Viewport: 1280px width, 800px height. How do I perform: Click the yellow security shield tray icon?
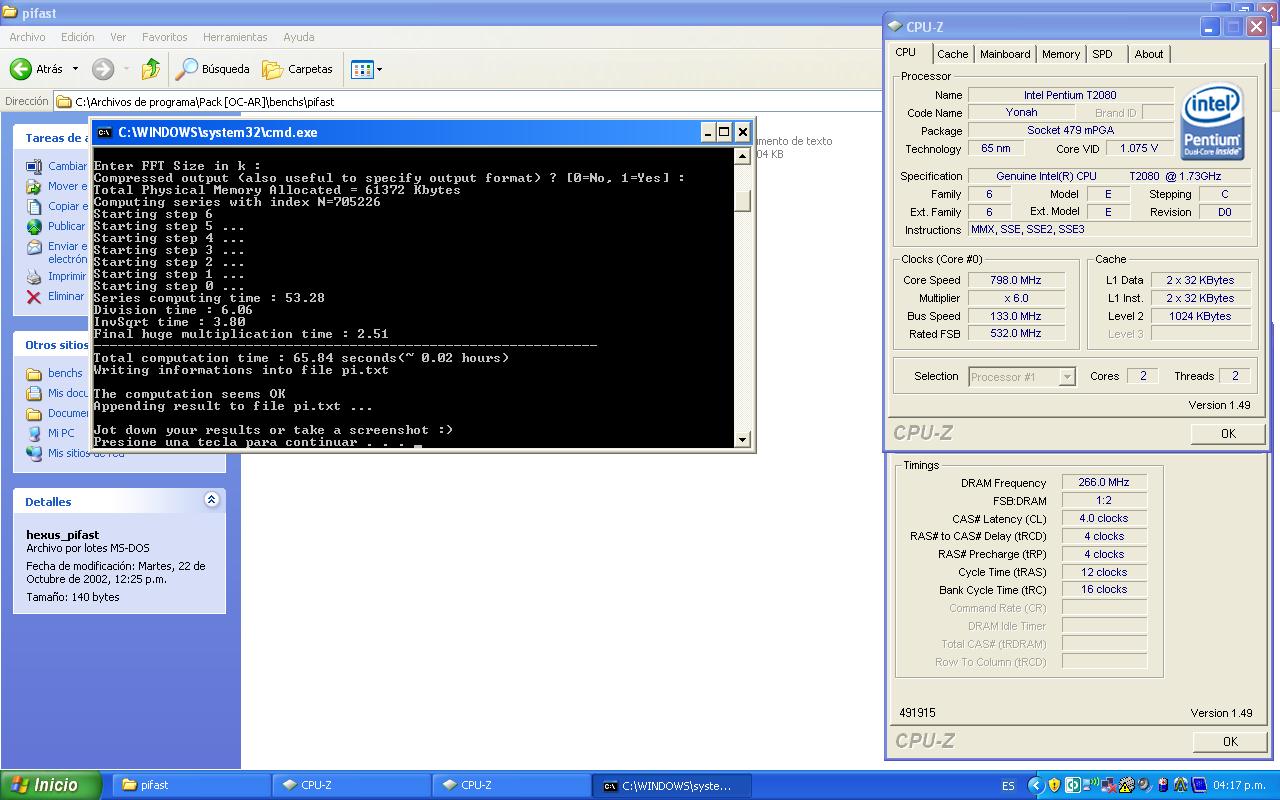pos(1053,785)
